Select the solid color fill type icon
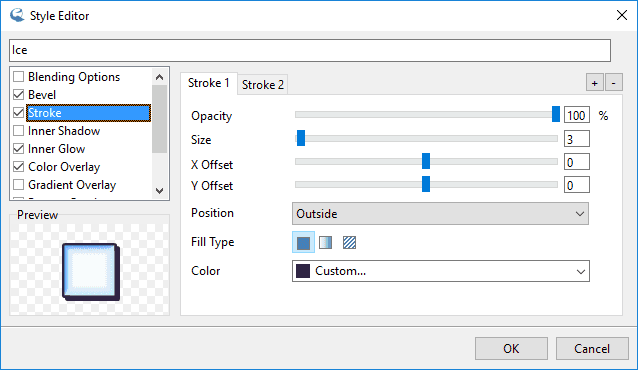Image resolution: width=638 pixels, height=370 pixels. 303,243
